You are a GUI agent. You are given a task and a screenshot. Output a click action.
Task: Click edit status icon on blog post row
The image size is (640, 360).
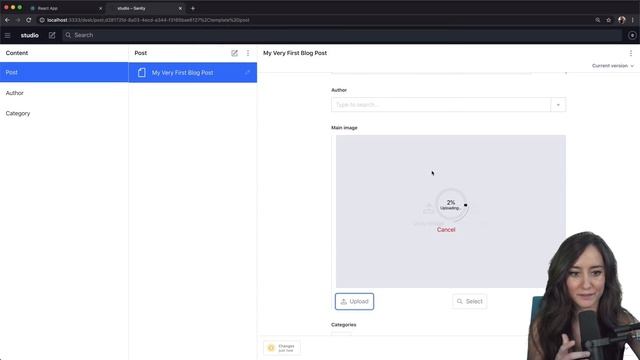(x=247, y=73)
